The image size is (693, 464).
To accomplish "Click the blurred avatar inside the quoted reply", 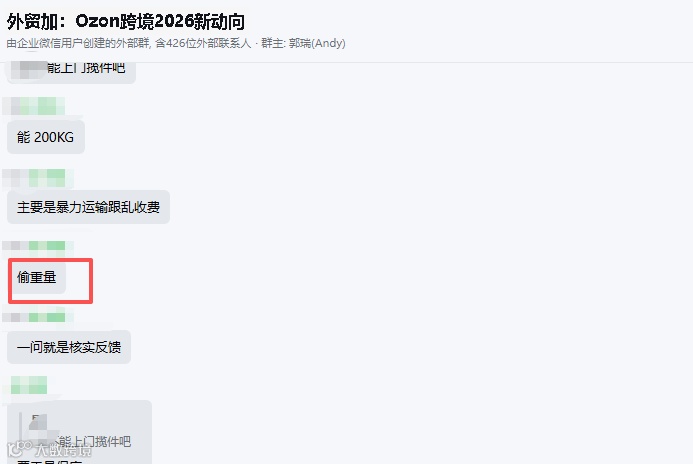I will [x=42, y=425].
